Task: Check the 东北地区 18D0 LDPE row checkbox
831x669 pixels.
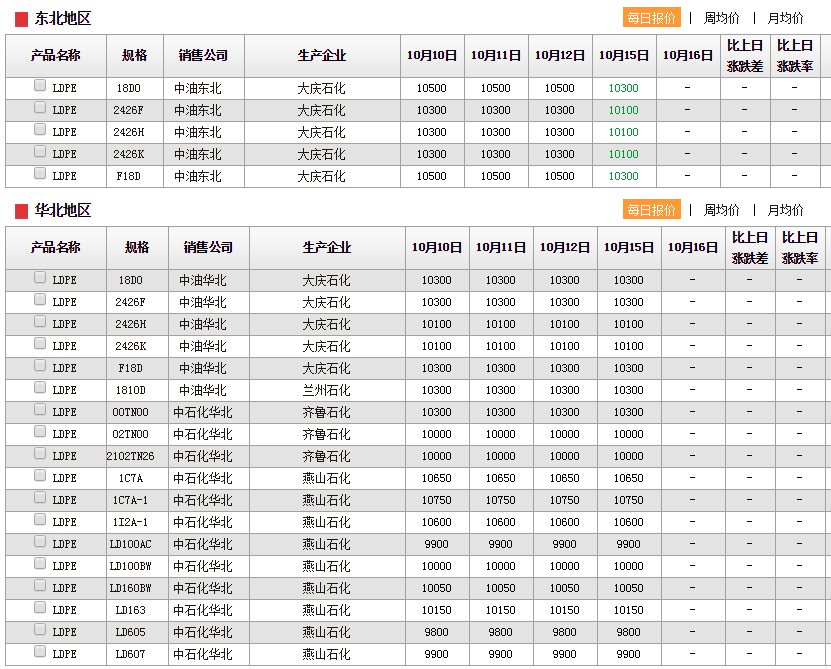Action: click(x=40, y=85)
